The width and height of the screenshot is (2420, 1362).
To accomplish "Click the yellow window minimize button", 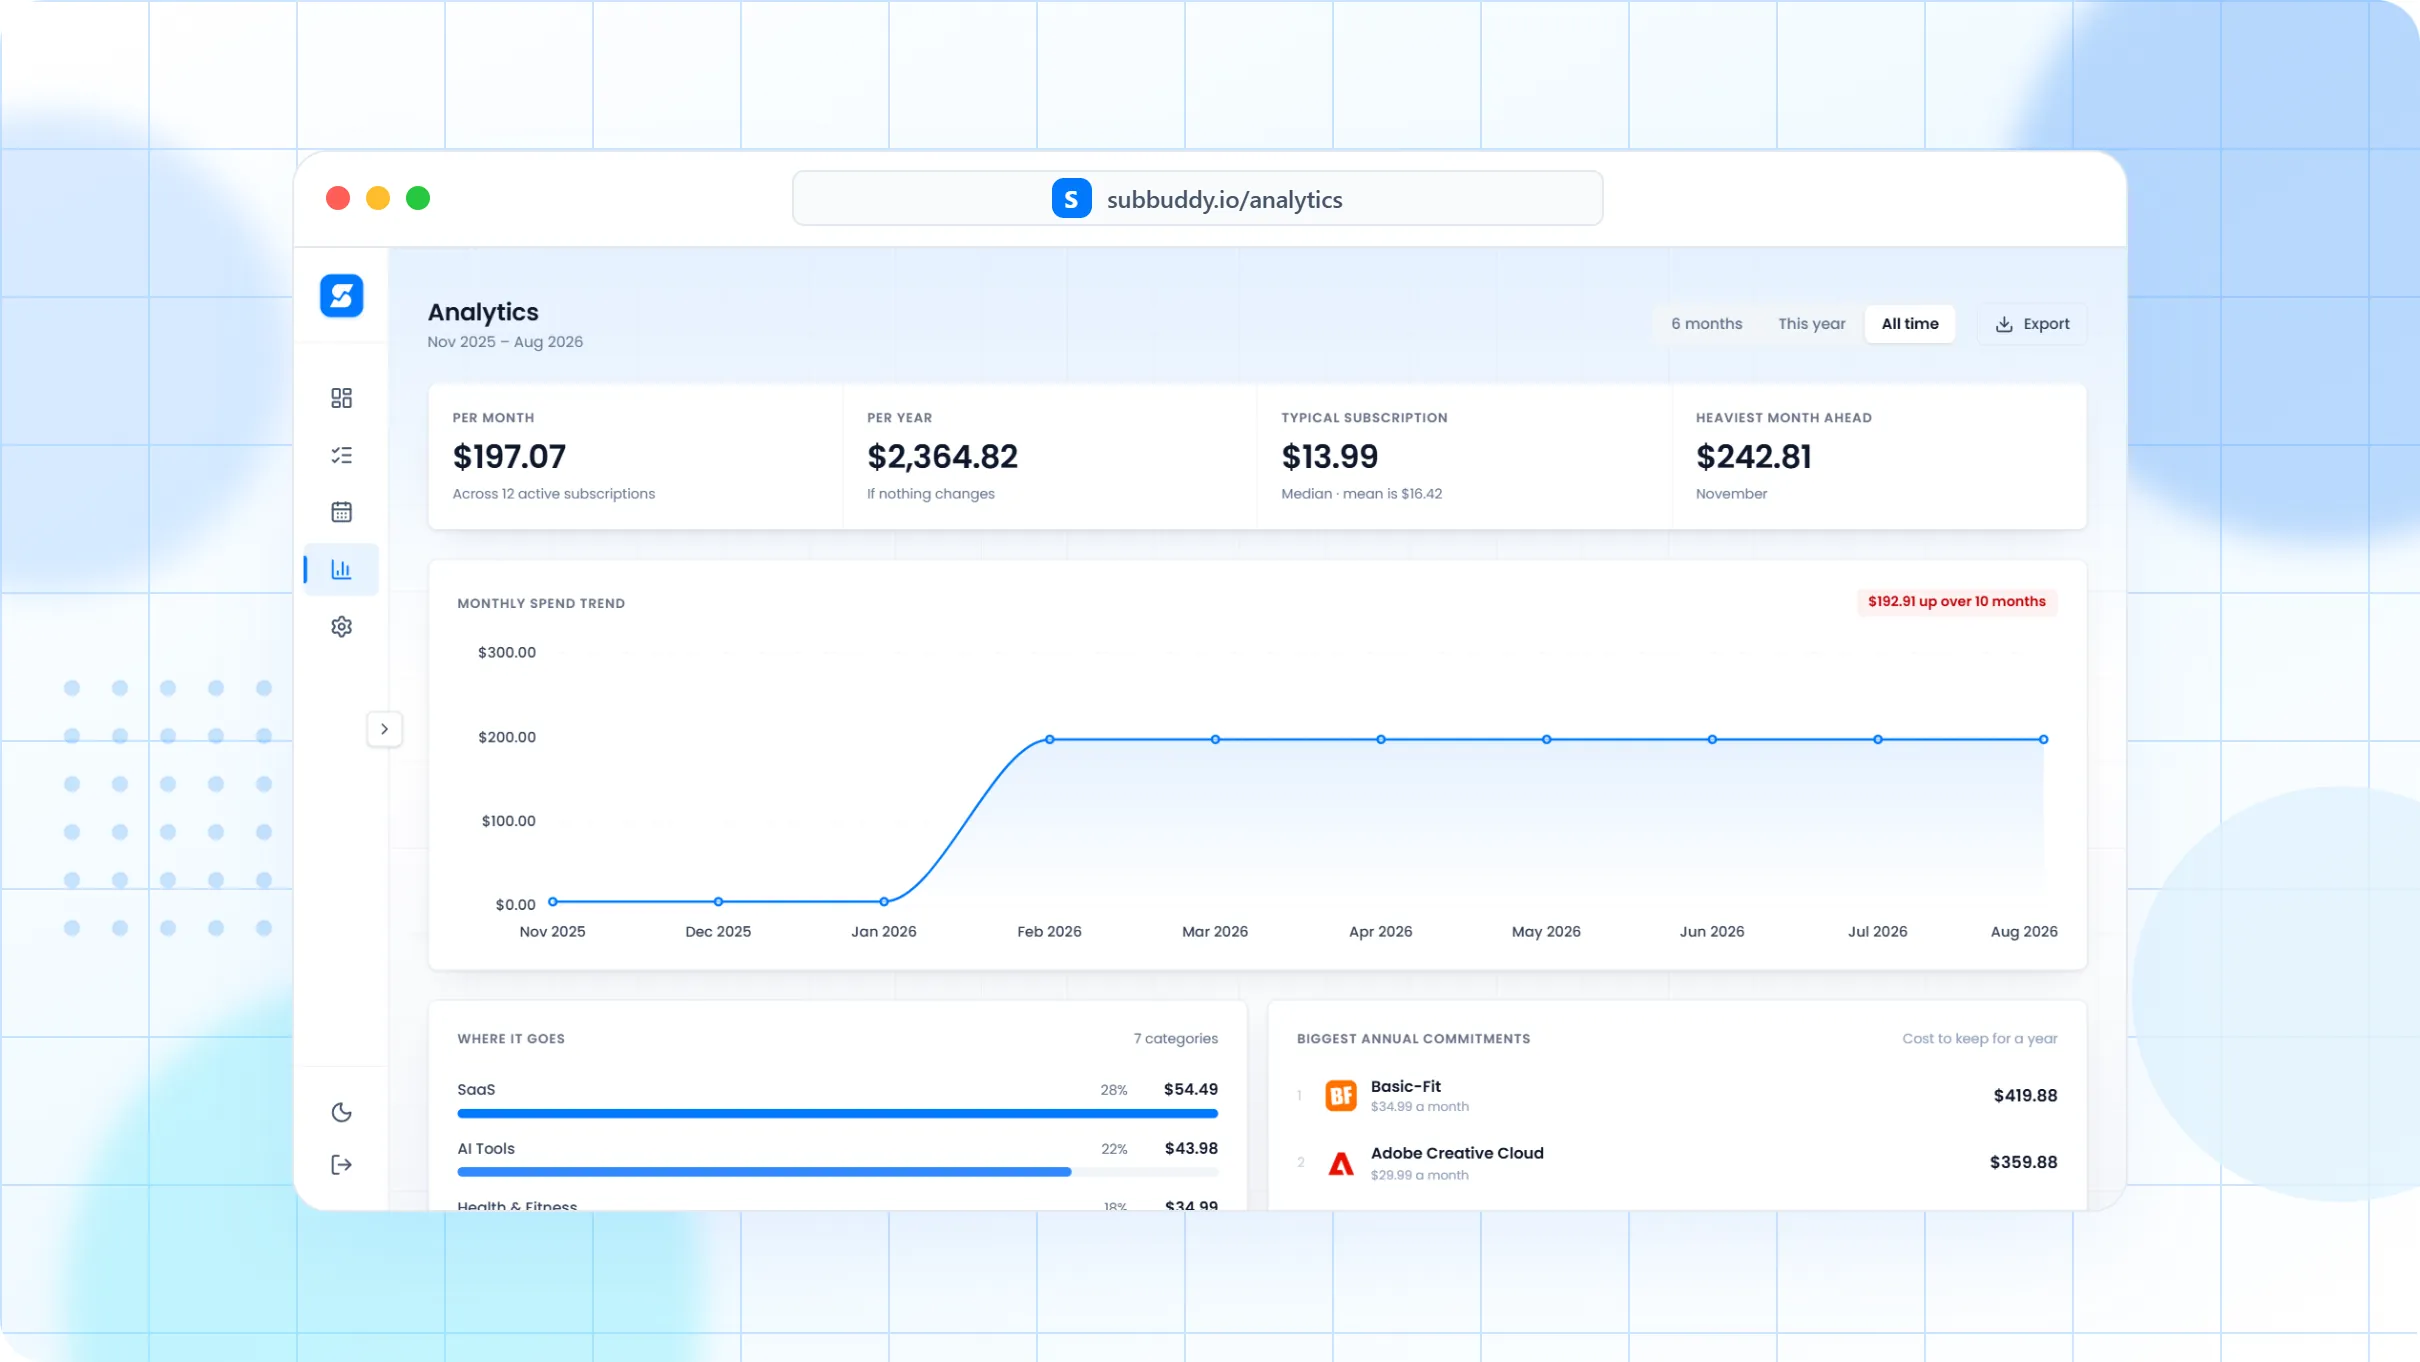I will click(x=378, y=198).
